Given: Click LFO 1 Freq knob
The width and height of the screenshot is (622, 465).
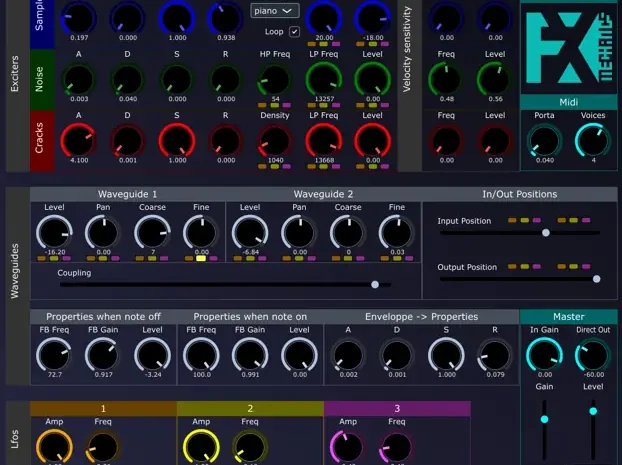Looking at the screenshot, I should [x=103, y=447].
